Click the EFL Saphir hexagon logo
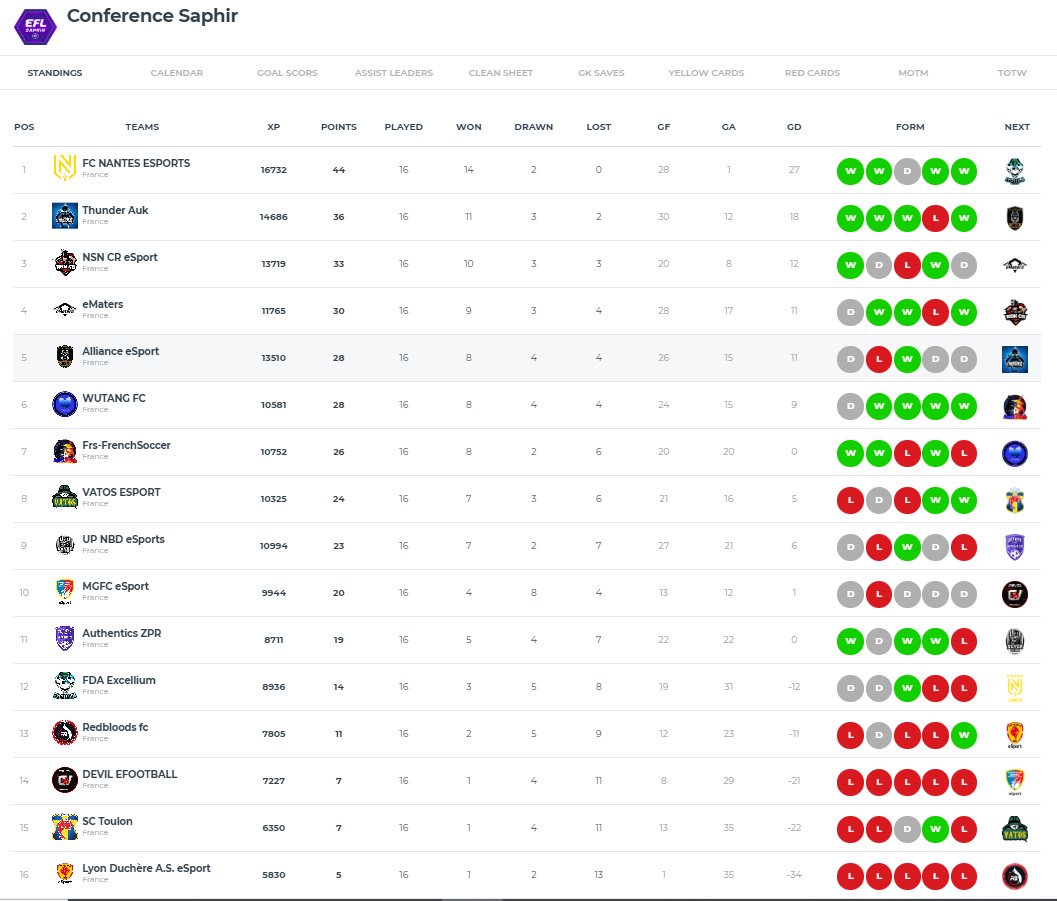1057x901 pixels. click(35, 27)
